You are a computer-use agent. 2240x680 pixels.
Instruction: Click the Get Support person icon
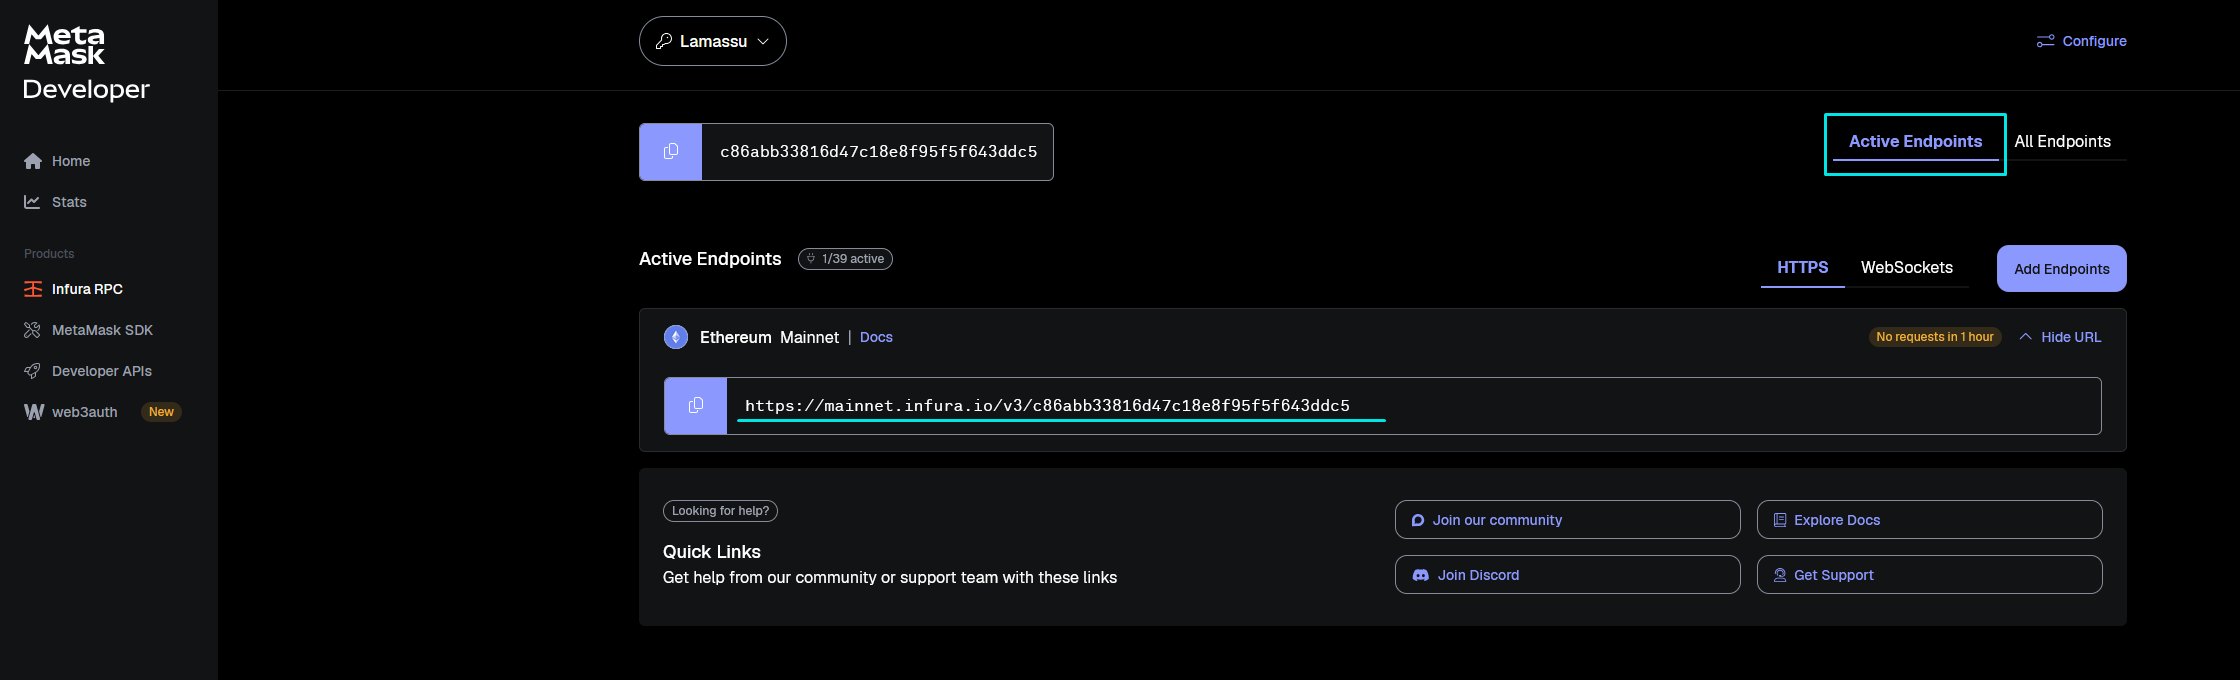(x=1780, y=575)
